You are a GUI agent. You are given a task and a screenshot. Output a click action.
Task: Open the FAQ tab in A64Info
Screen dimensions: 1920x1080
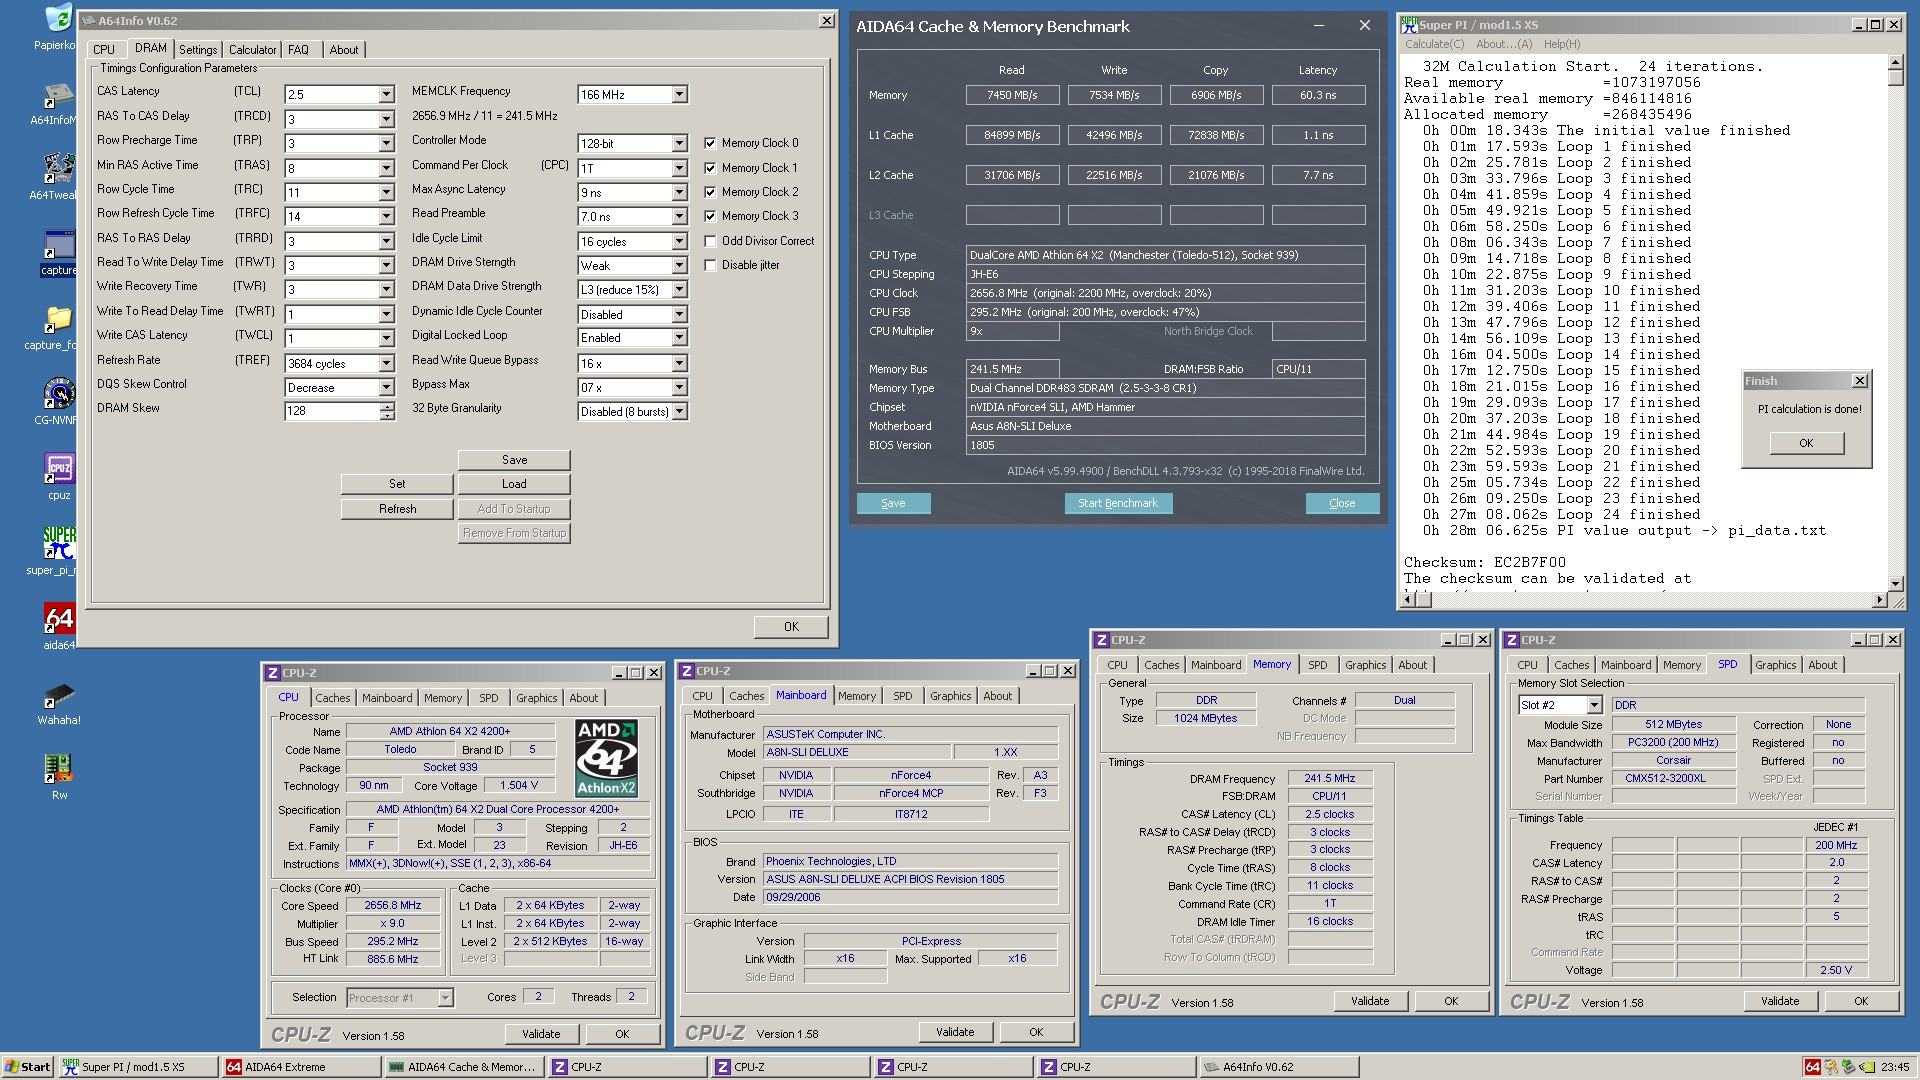[298, 50]
